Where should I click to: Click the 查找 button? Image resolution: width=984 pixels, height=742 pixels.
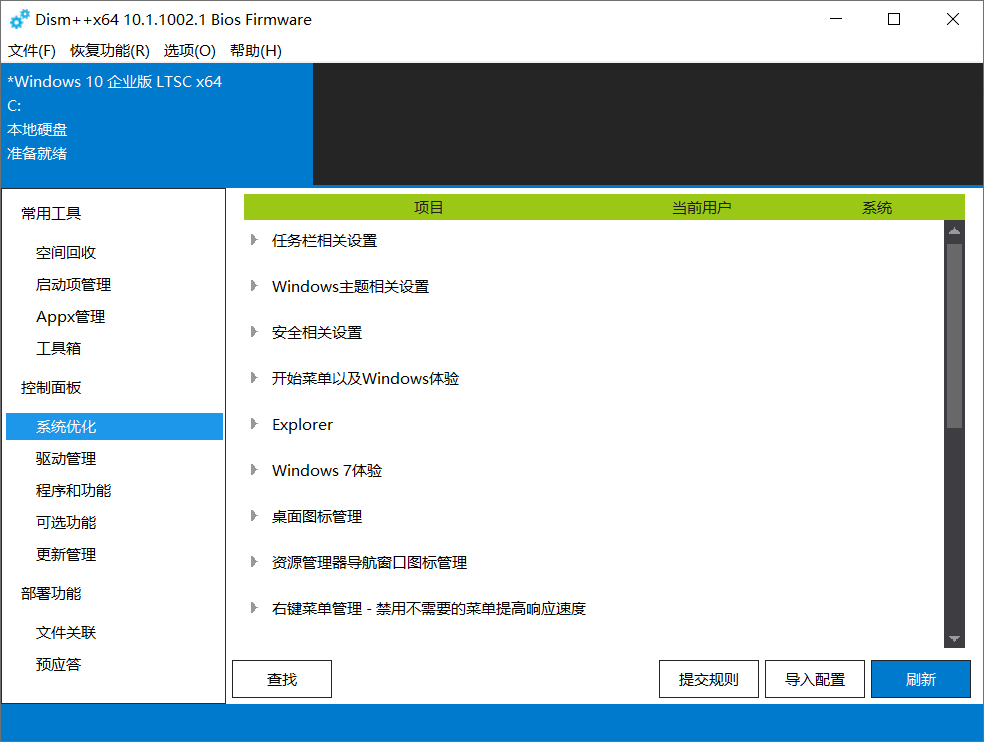pos(282,679)
